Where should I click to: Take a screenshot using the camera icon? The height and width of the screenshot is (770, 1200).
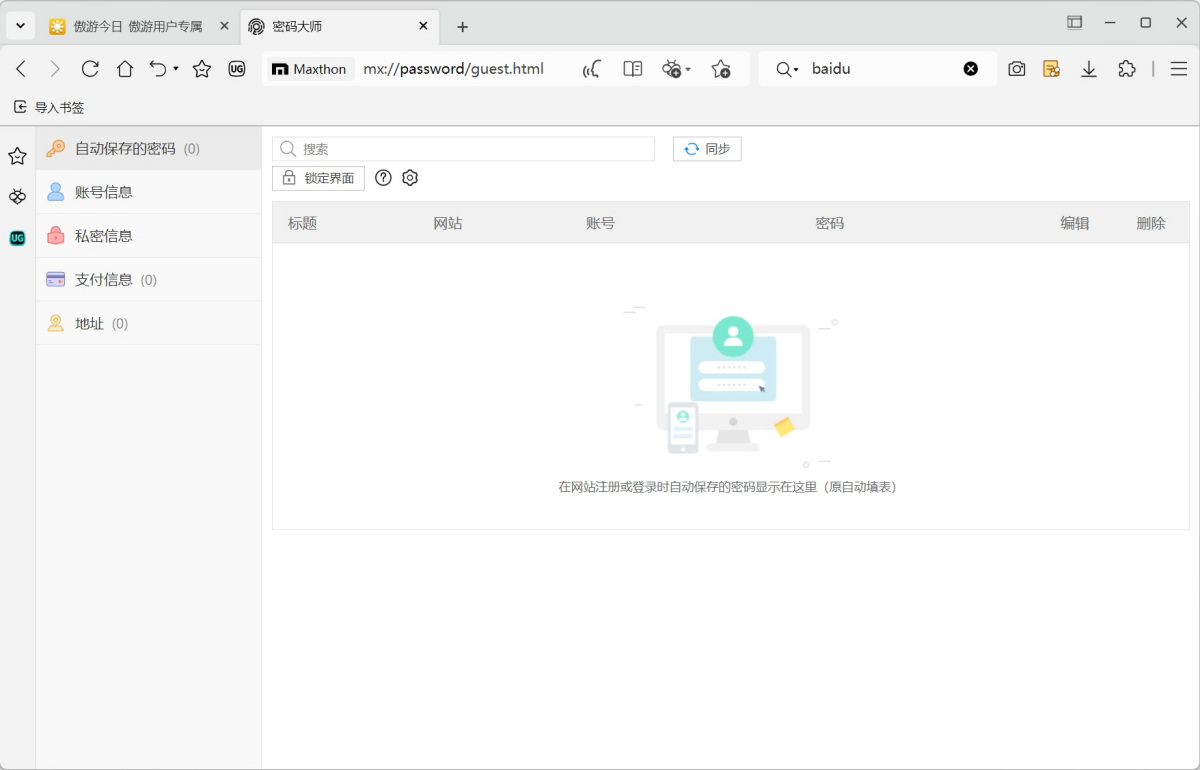coord(1017,69)
